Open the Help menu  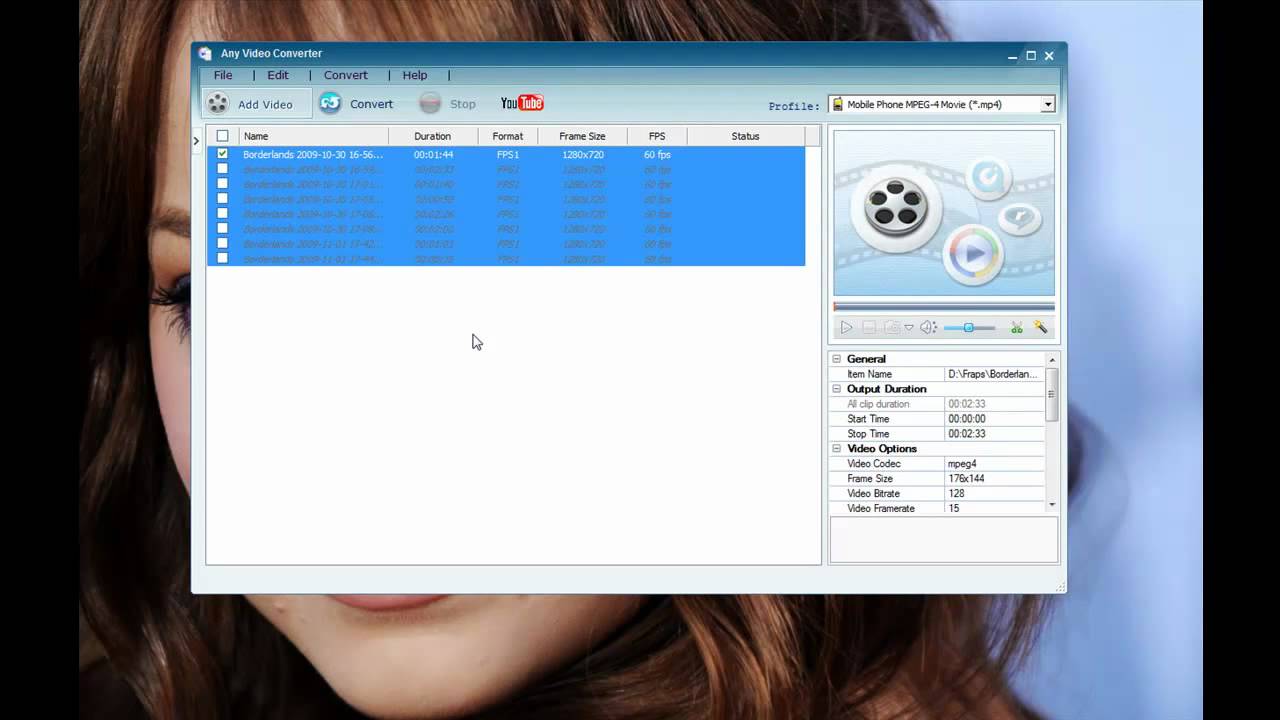[415, 75]
